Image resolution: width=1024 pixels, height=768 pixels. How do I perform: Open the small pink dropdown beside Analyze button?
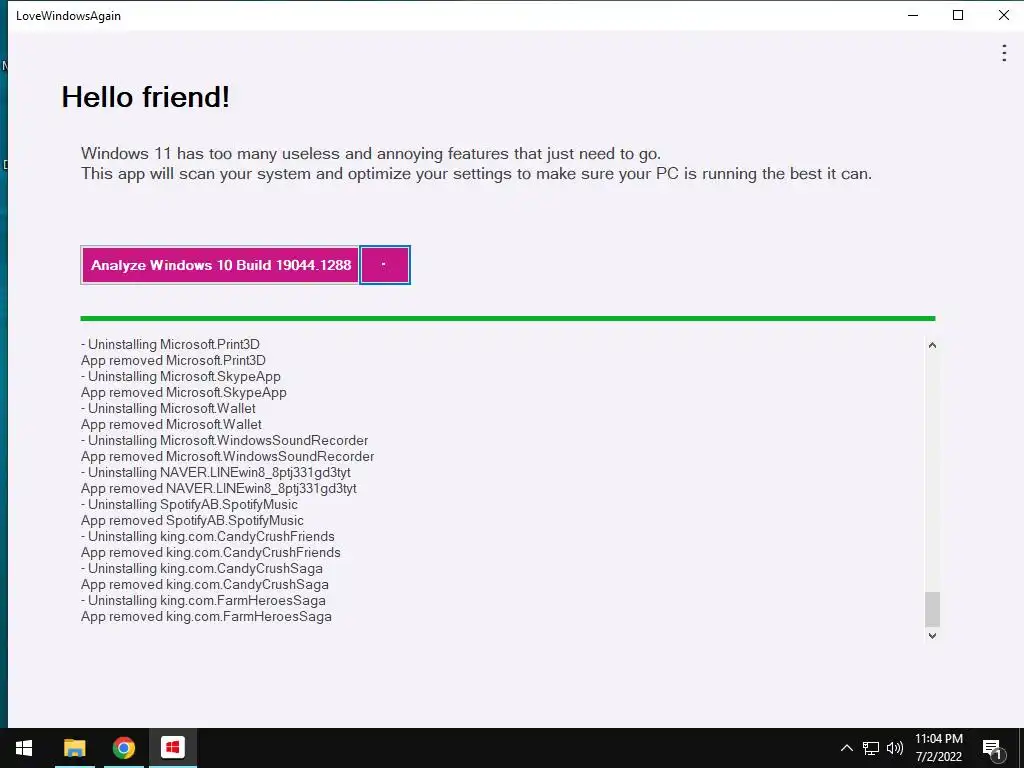(385, 265)
